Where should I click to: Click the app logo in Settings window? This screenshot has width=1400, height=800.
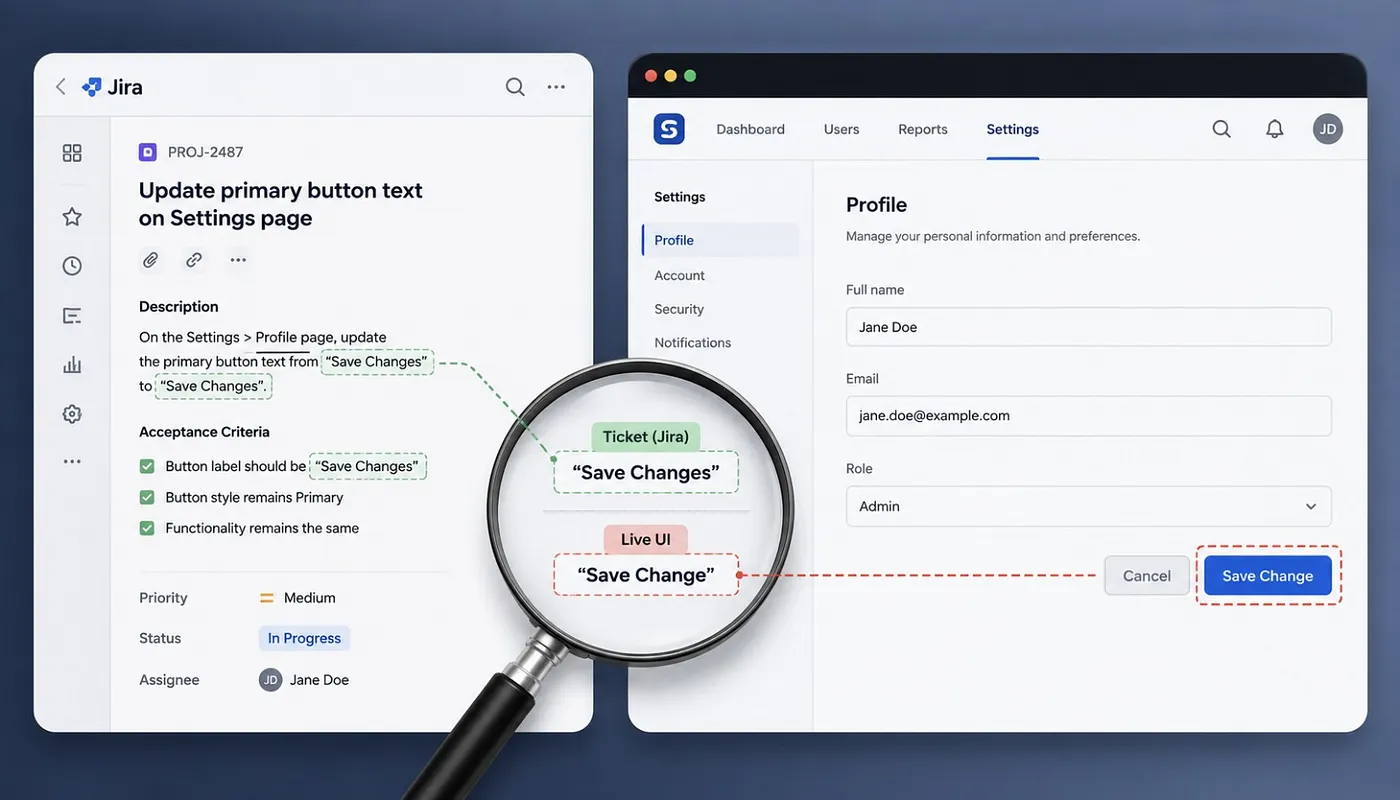click(x=669, y=129)
